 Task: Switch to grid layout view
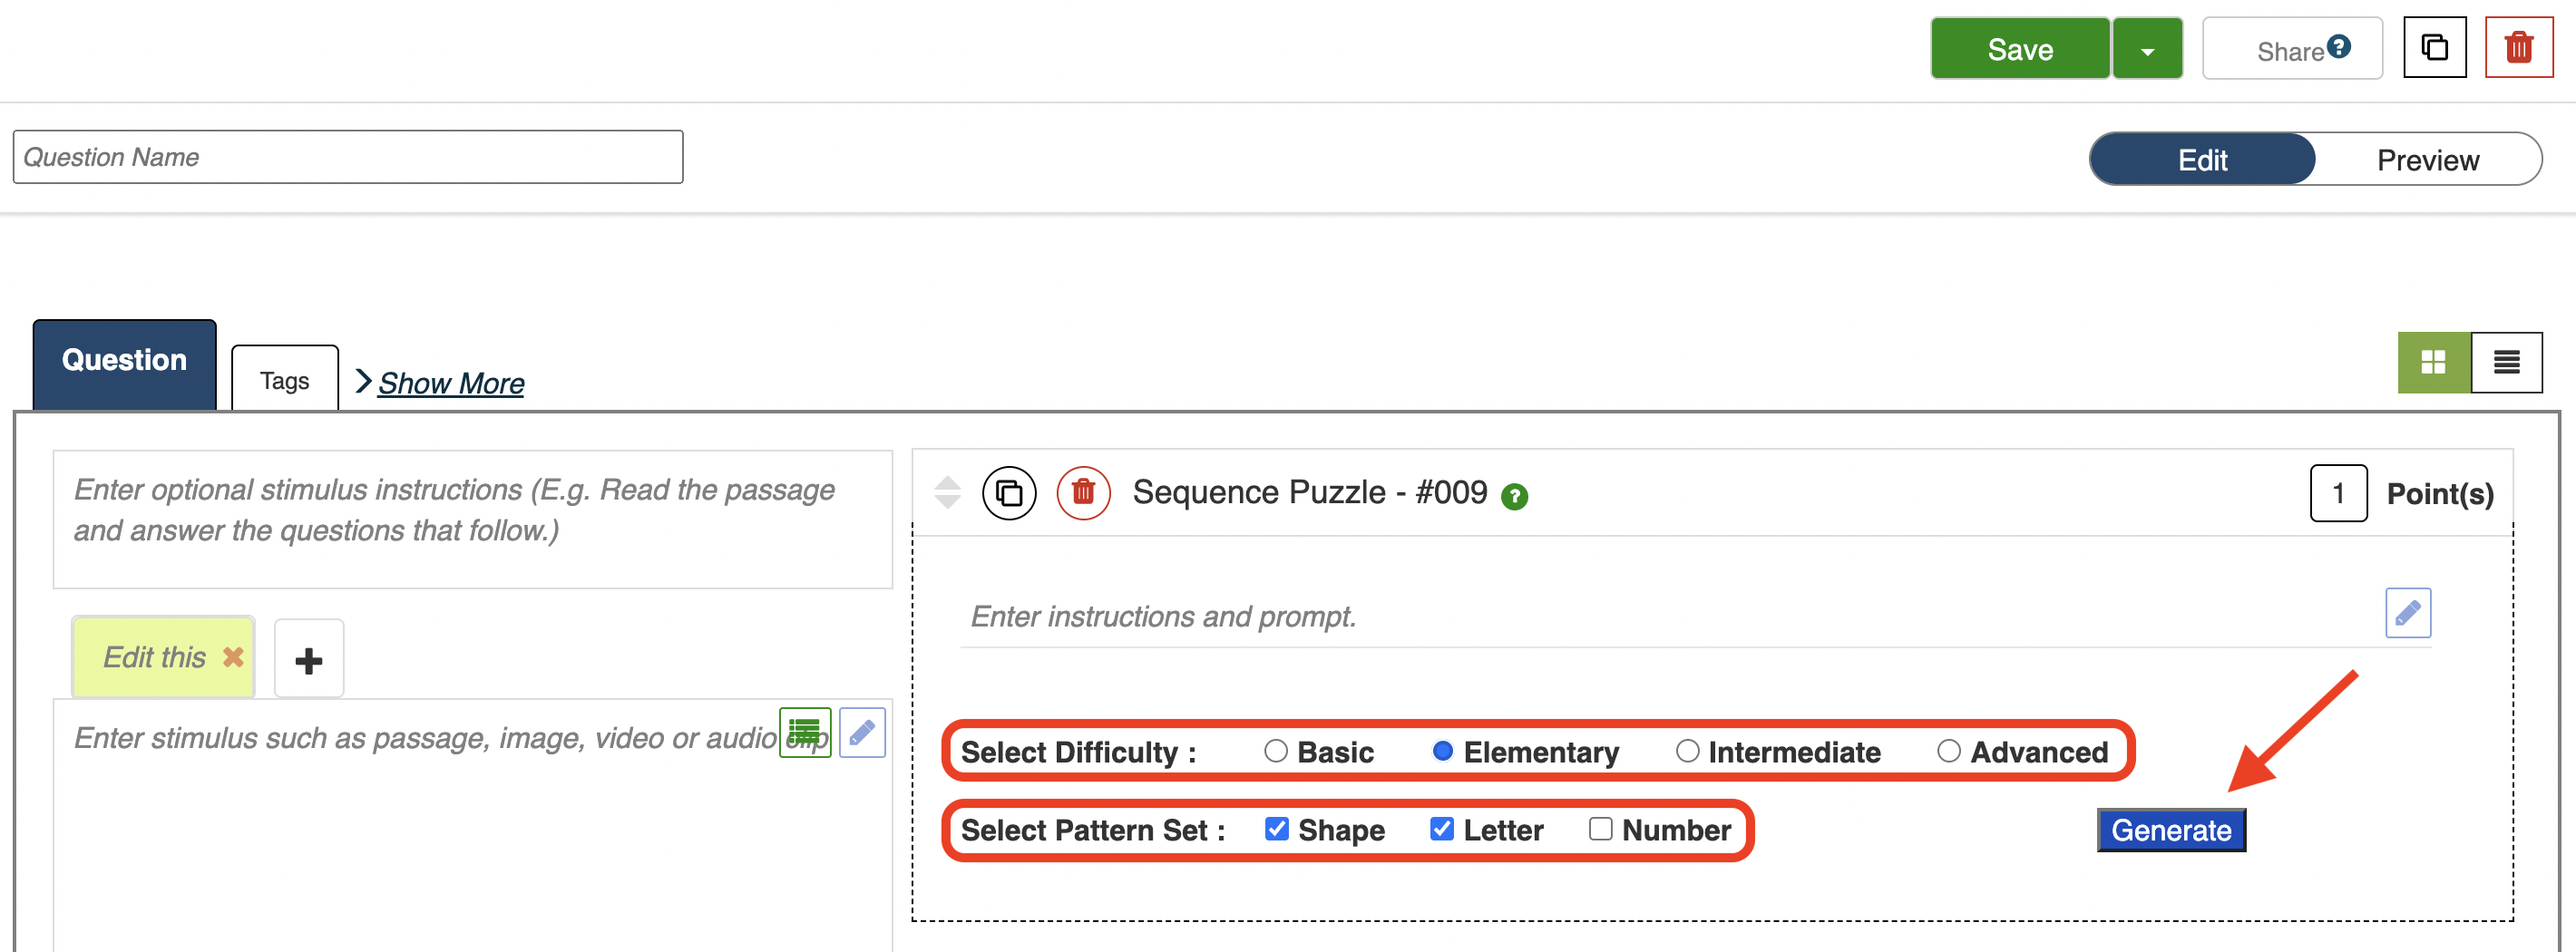point(2432,362)
